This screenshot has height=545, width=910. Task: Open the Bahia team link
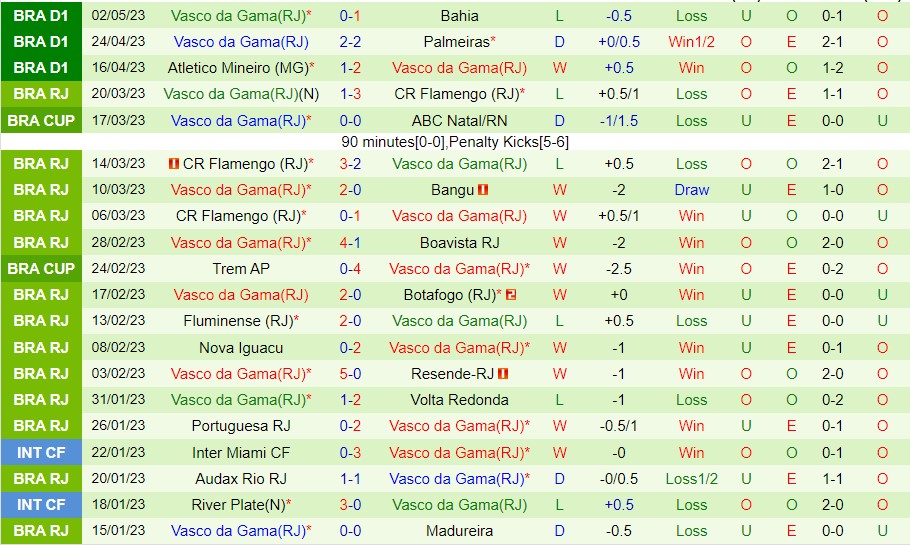(459, 16)
